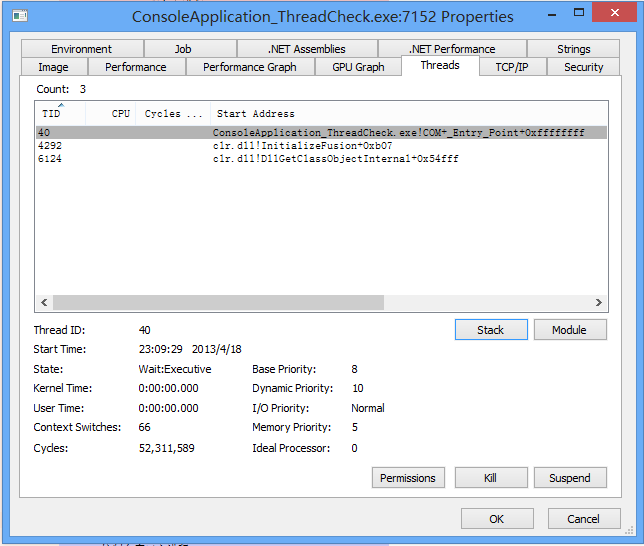Open thread Permissions
The height and width of the screenshot is (546, 644).
(408, 478)
